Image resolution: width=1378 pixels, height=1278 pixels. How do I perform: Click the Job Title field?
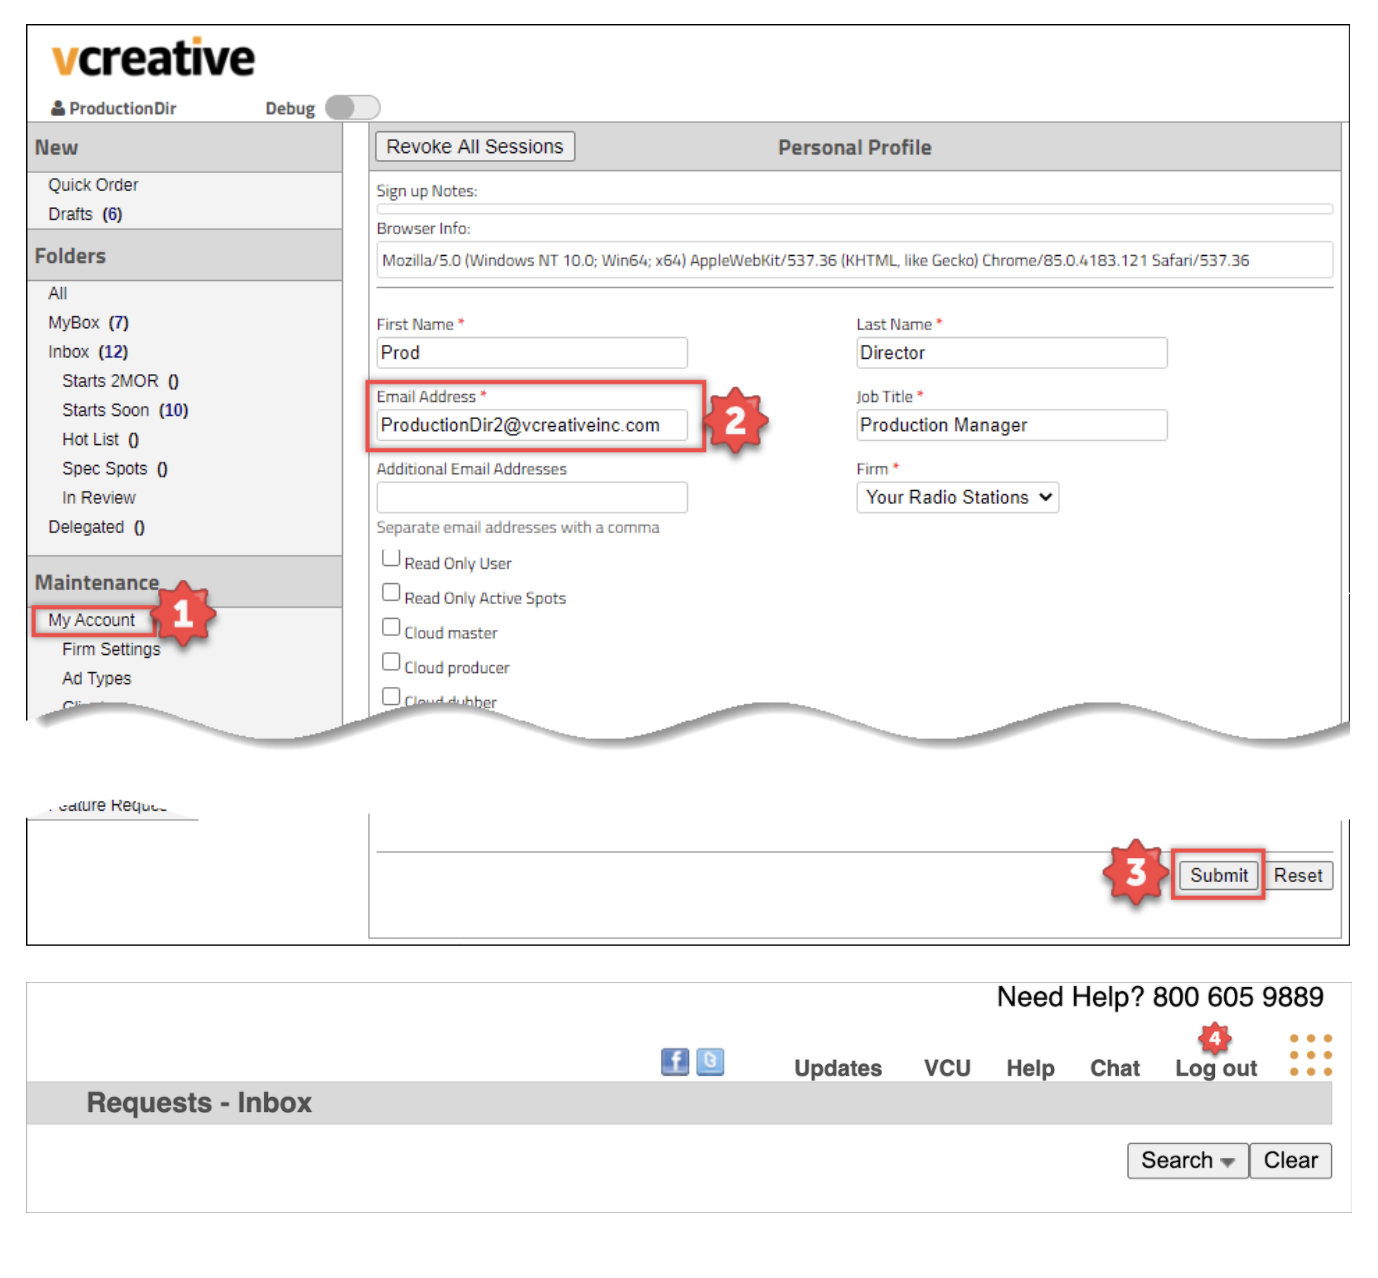click(1012, 425)
